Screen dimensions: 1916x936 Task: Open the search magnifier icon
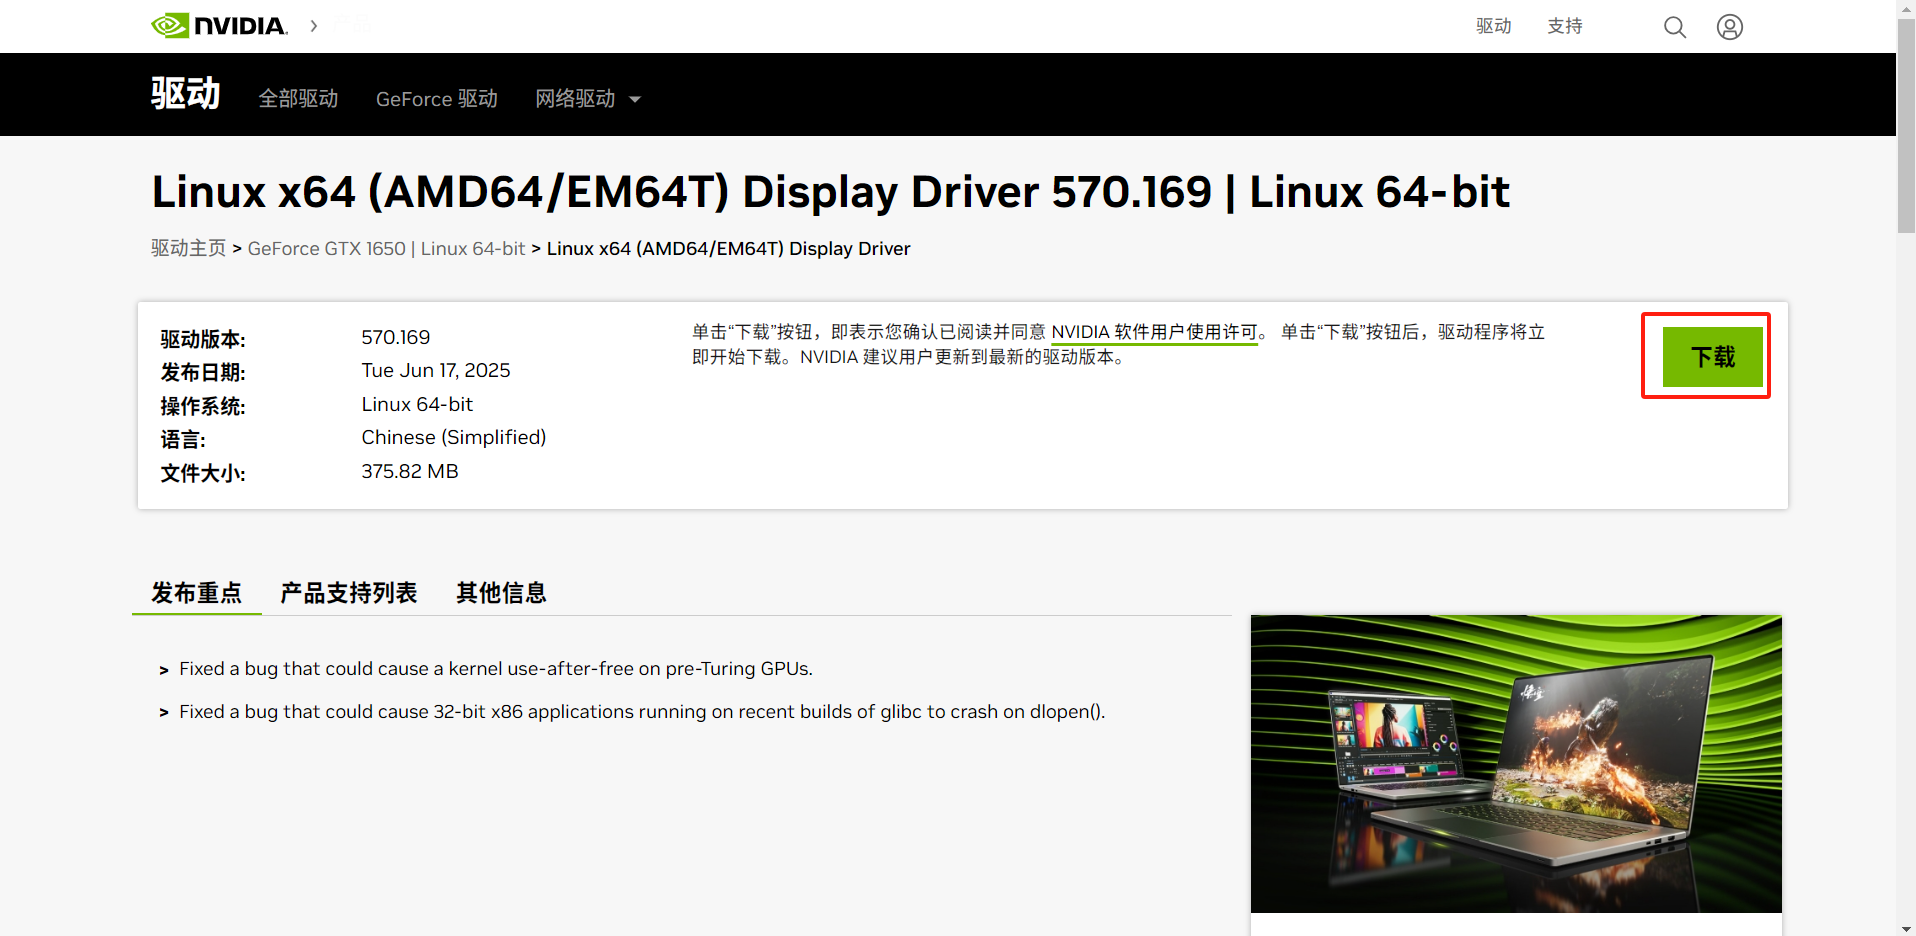[1675, 27]
